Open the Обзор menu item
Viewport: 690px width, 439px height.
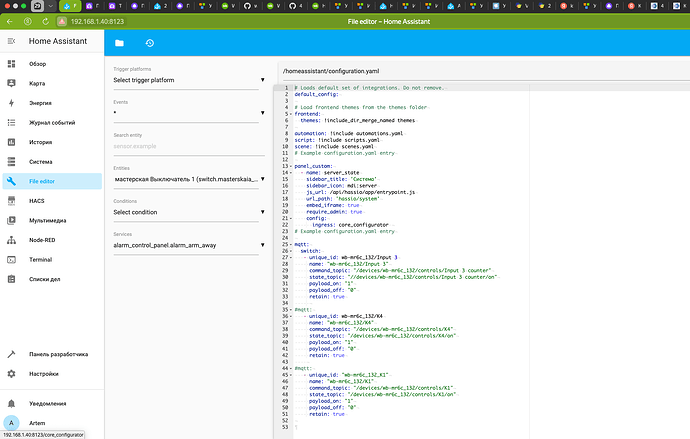(x=52, y=64)
